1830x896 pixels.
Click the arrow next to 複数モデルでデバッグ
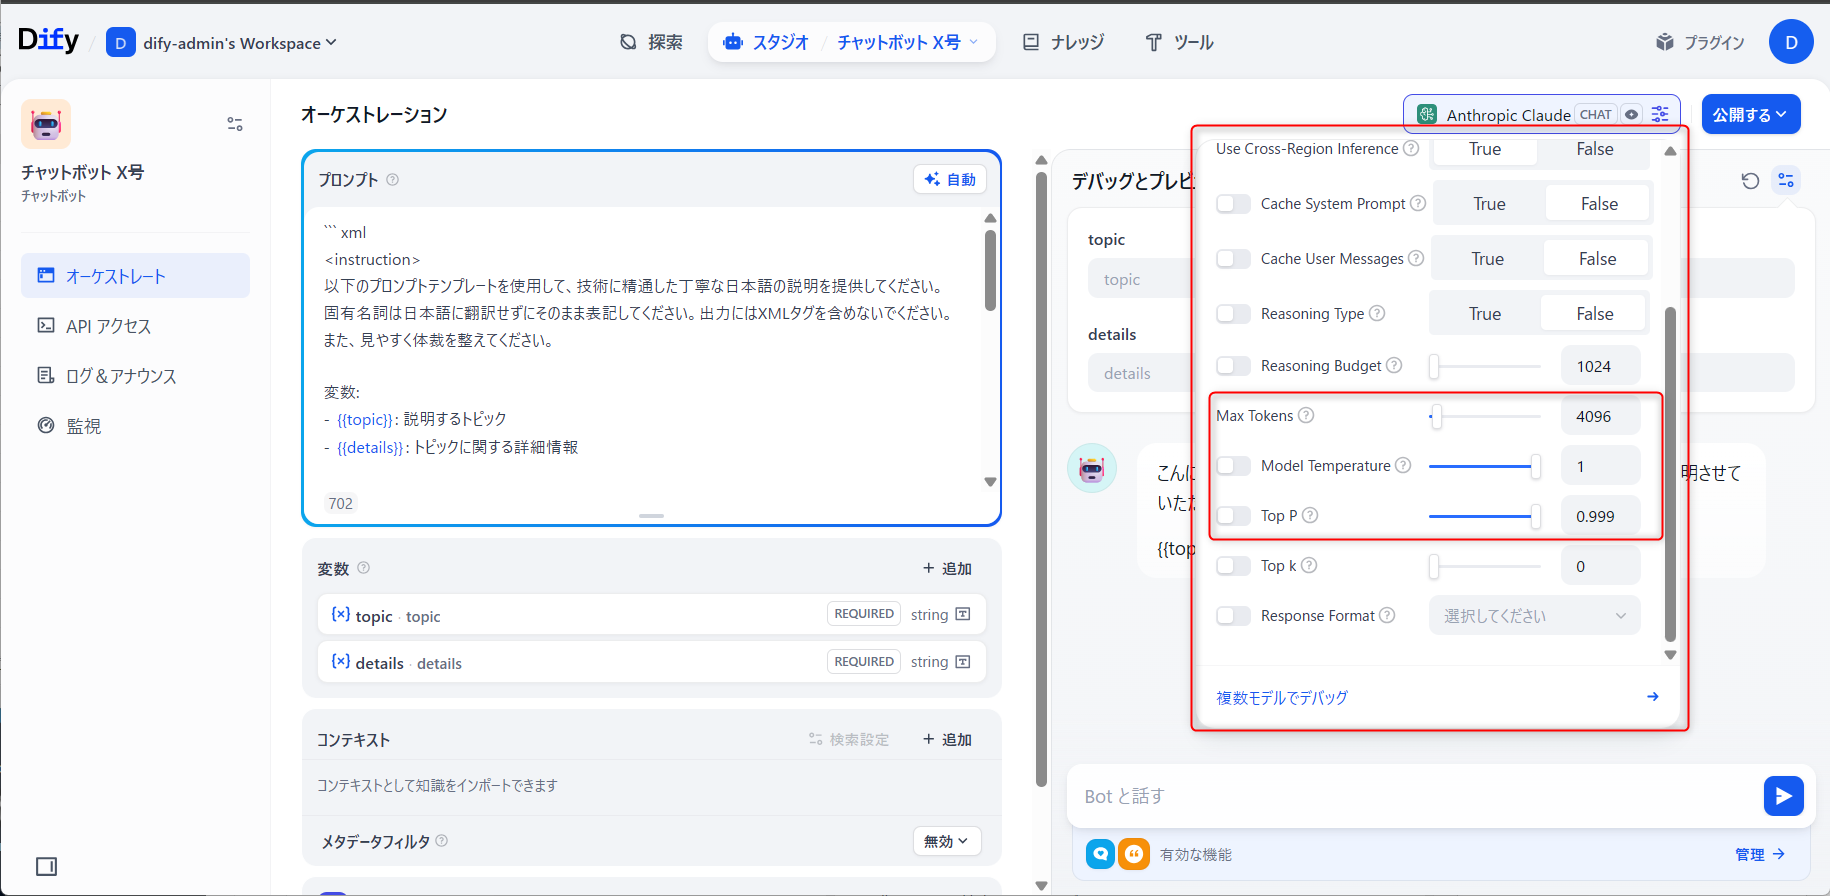coord(1653,697)
